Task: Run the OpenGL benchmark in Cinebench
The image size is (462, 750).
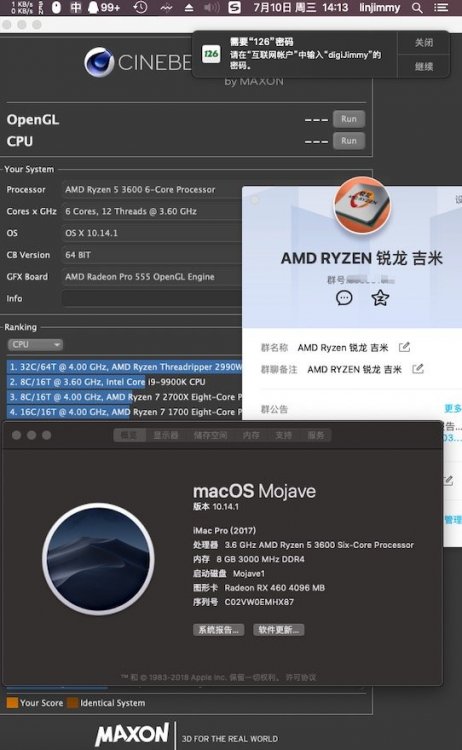Action: click(349, 119)
